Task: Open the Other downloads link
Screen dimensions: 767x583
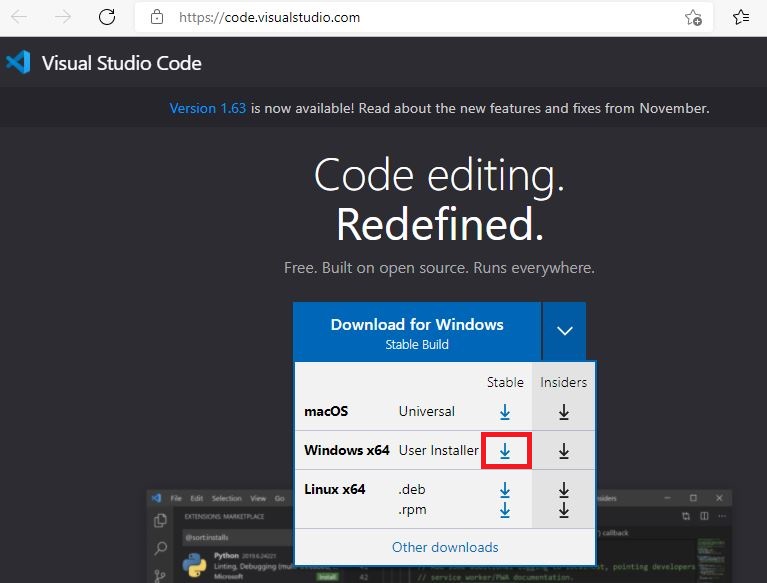Action: point(445,547)
